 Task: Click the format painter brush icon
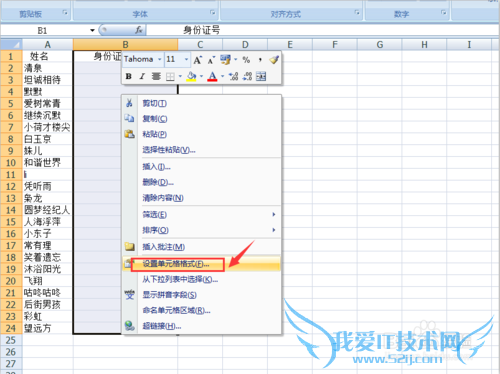coord(274,60)
